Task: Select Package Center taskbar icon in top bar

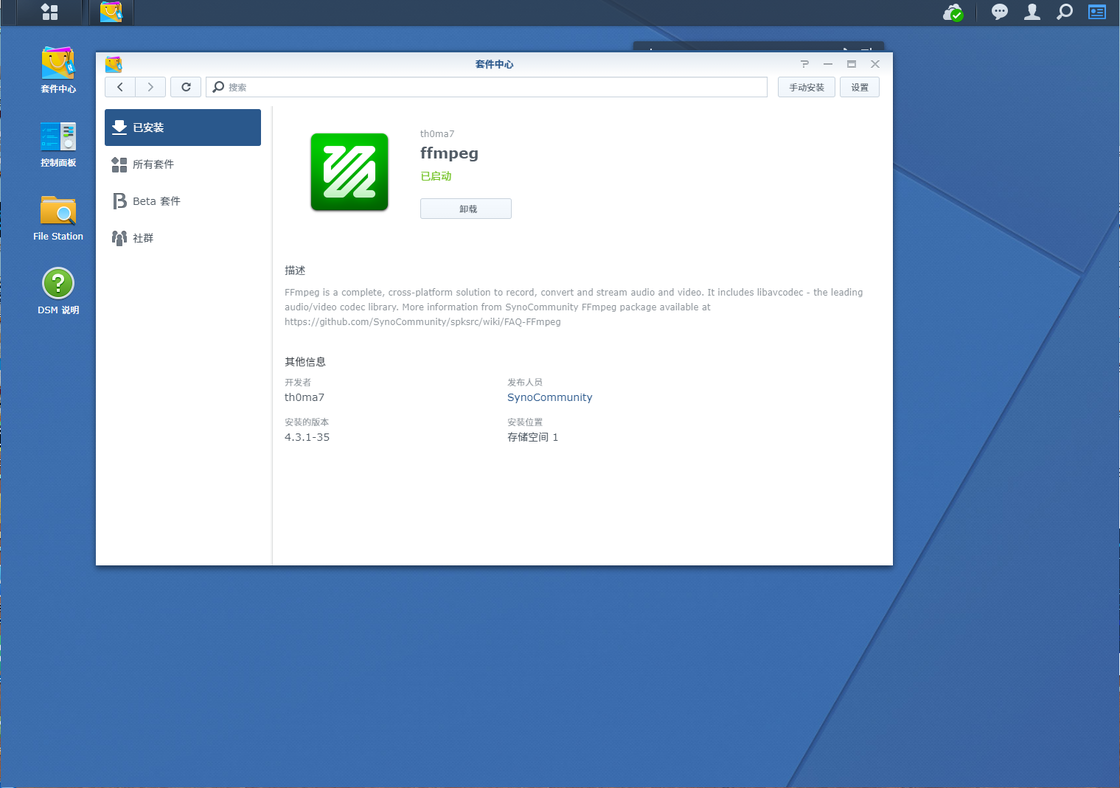Action: 111,12
